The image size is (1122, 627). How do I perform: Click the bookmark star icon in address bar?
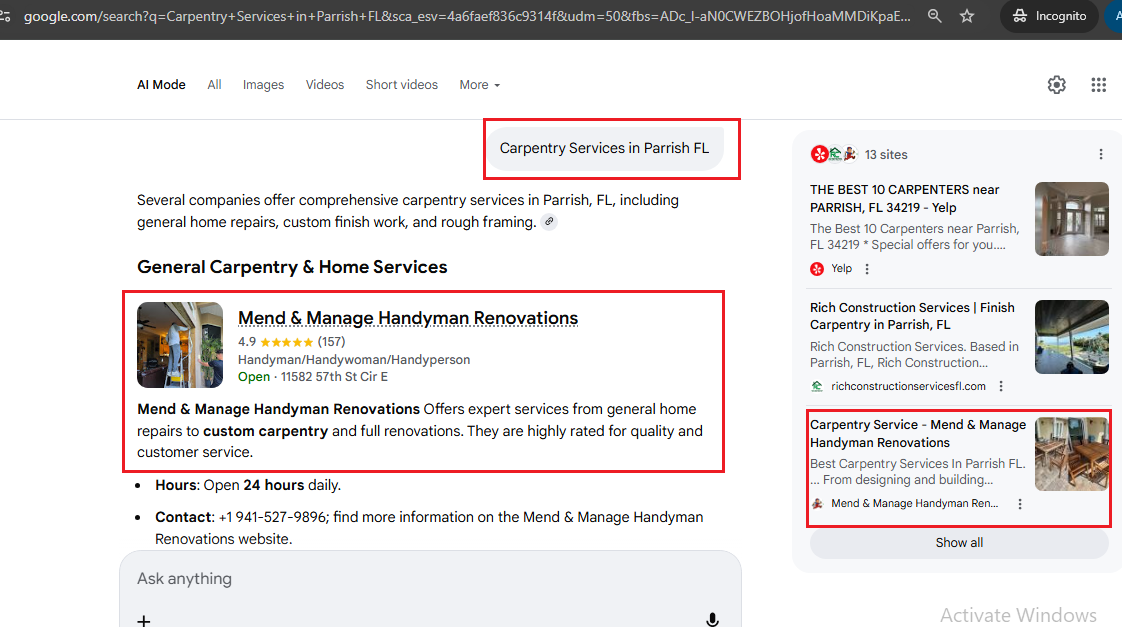point(966,16)
